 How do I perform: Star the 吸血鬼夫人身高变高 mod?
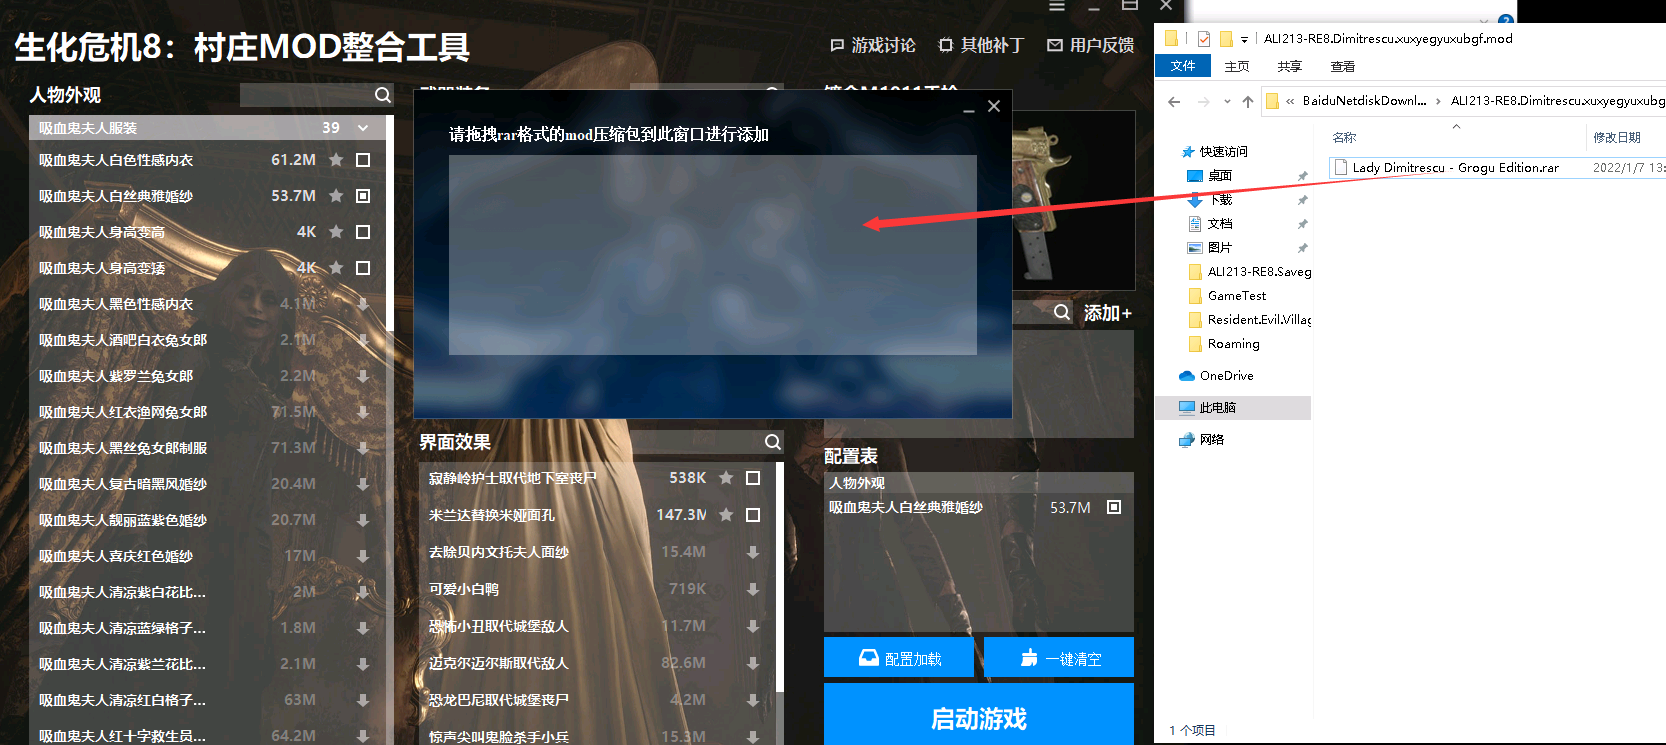336,232
